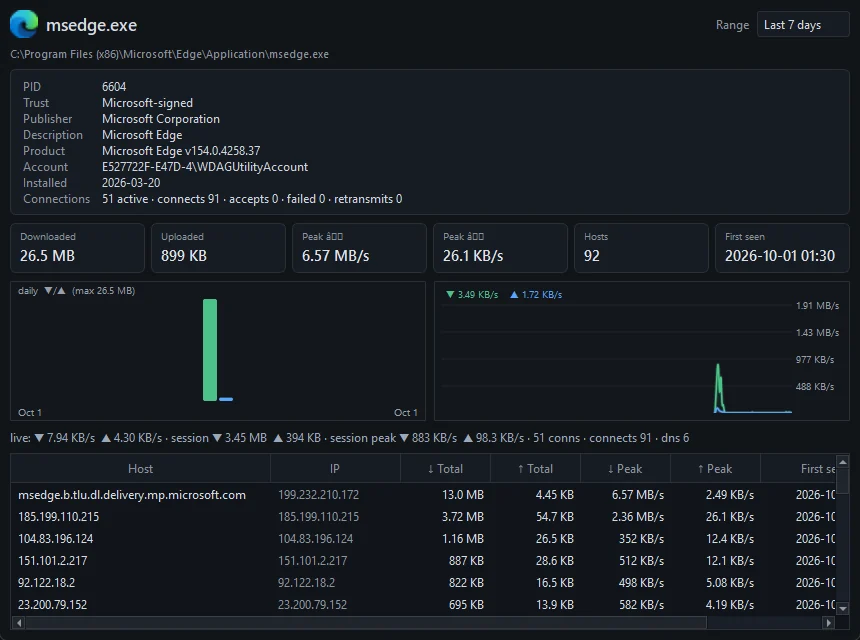Select host row 151.101.2.217
This screenshot has height=640, width=860.
click(x=423, y=560)
